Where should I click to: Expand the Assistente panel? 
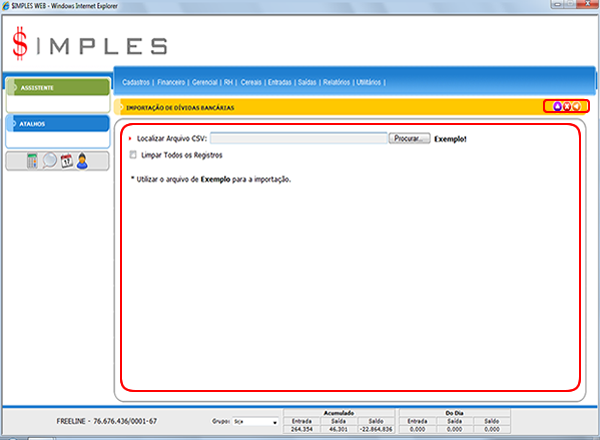(x=57, y=87)
